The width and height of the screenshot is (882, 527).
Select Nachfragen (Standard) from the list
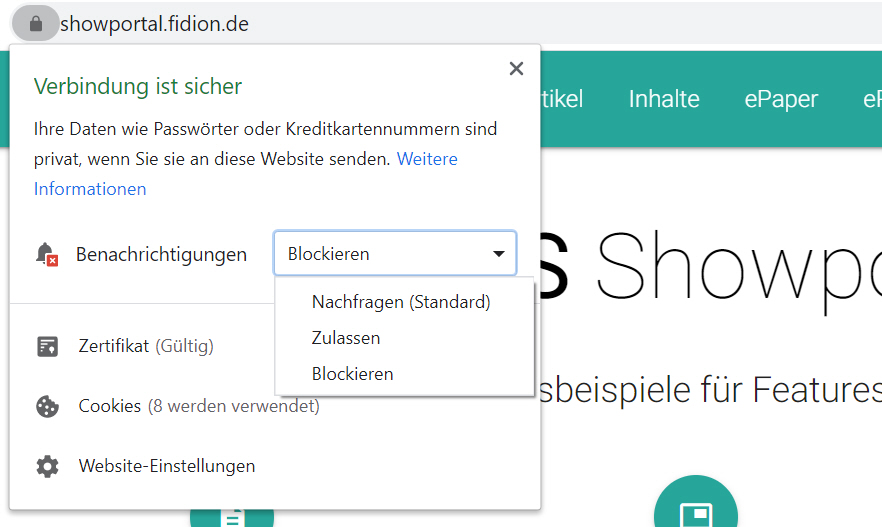point(401,302)
